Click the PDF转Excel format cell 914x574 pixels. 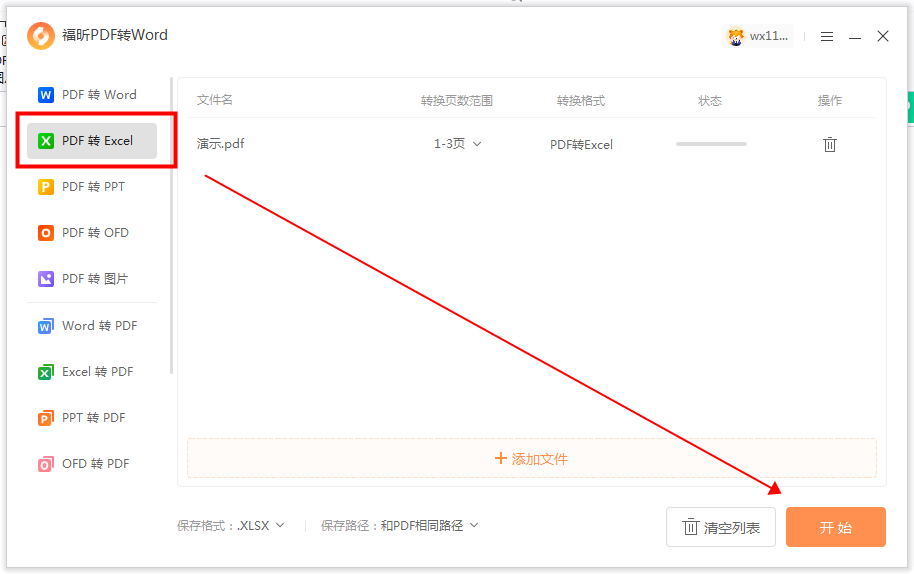pos(581,145)
